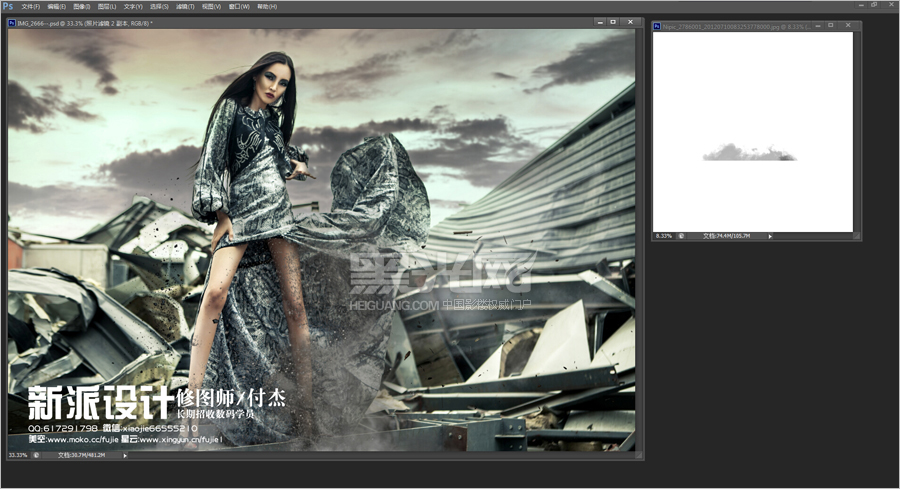
Task: Open the 图层(L) menu
Action: pos(107,6)
